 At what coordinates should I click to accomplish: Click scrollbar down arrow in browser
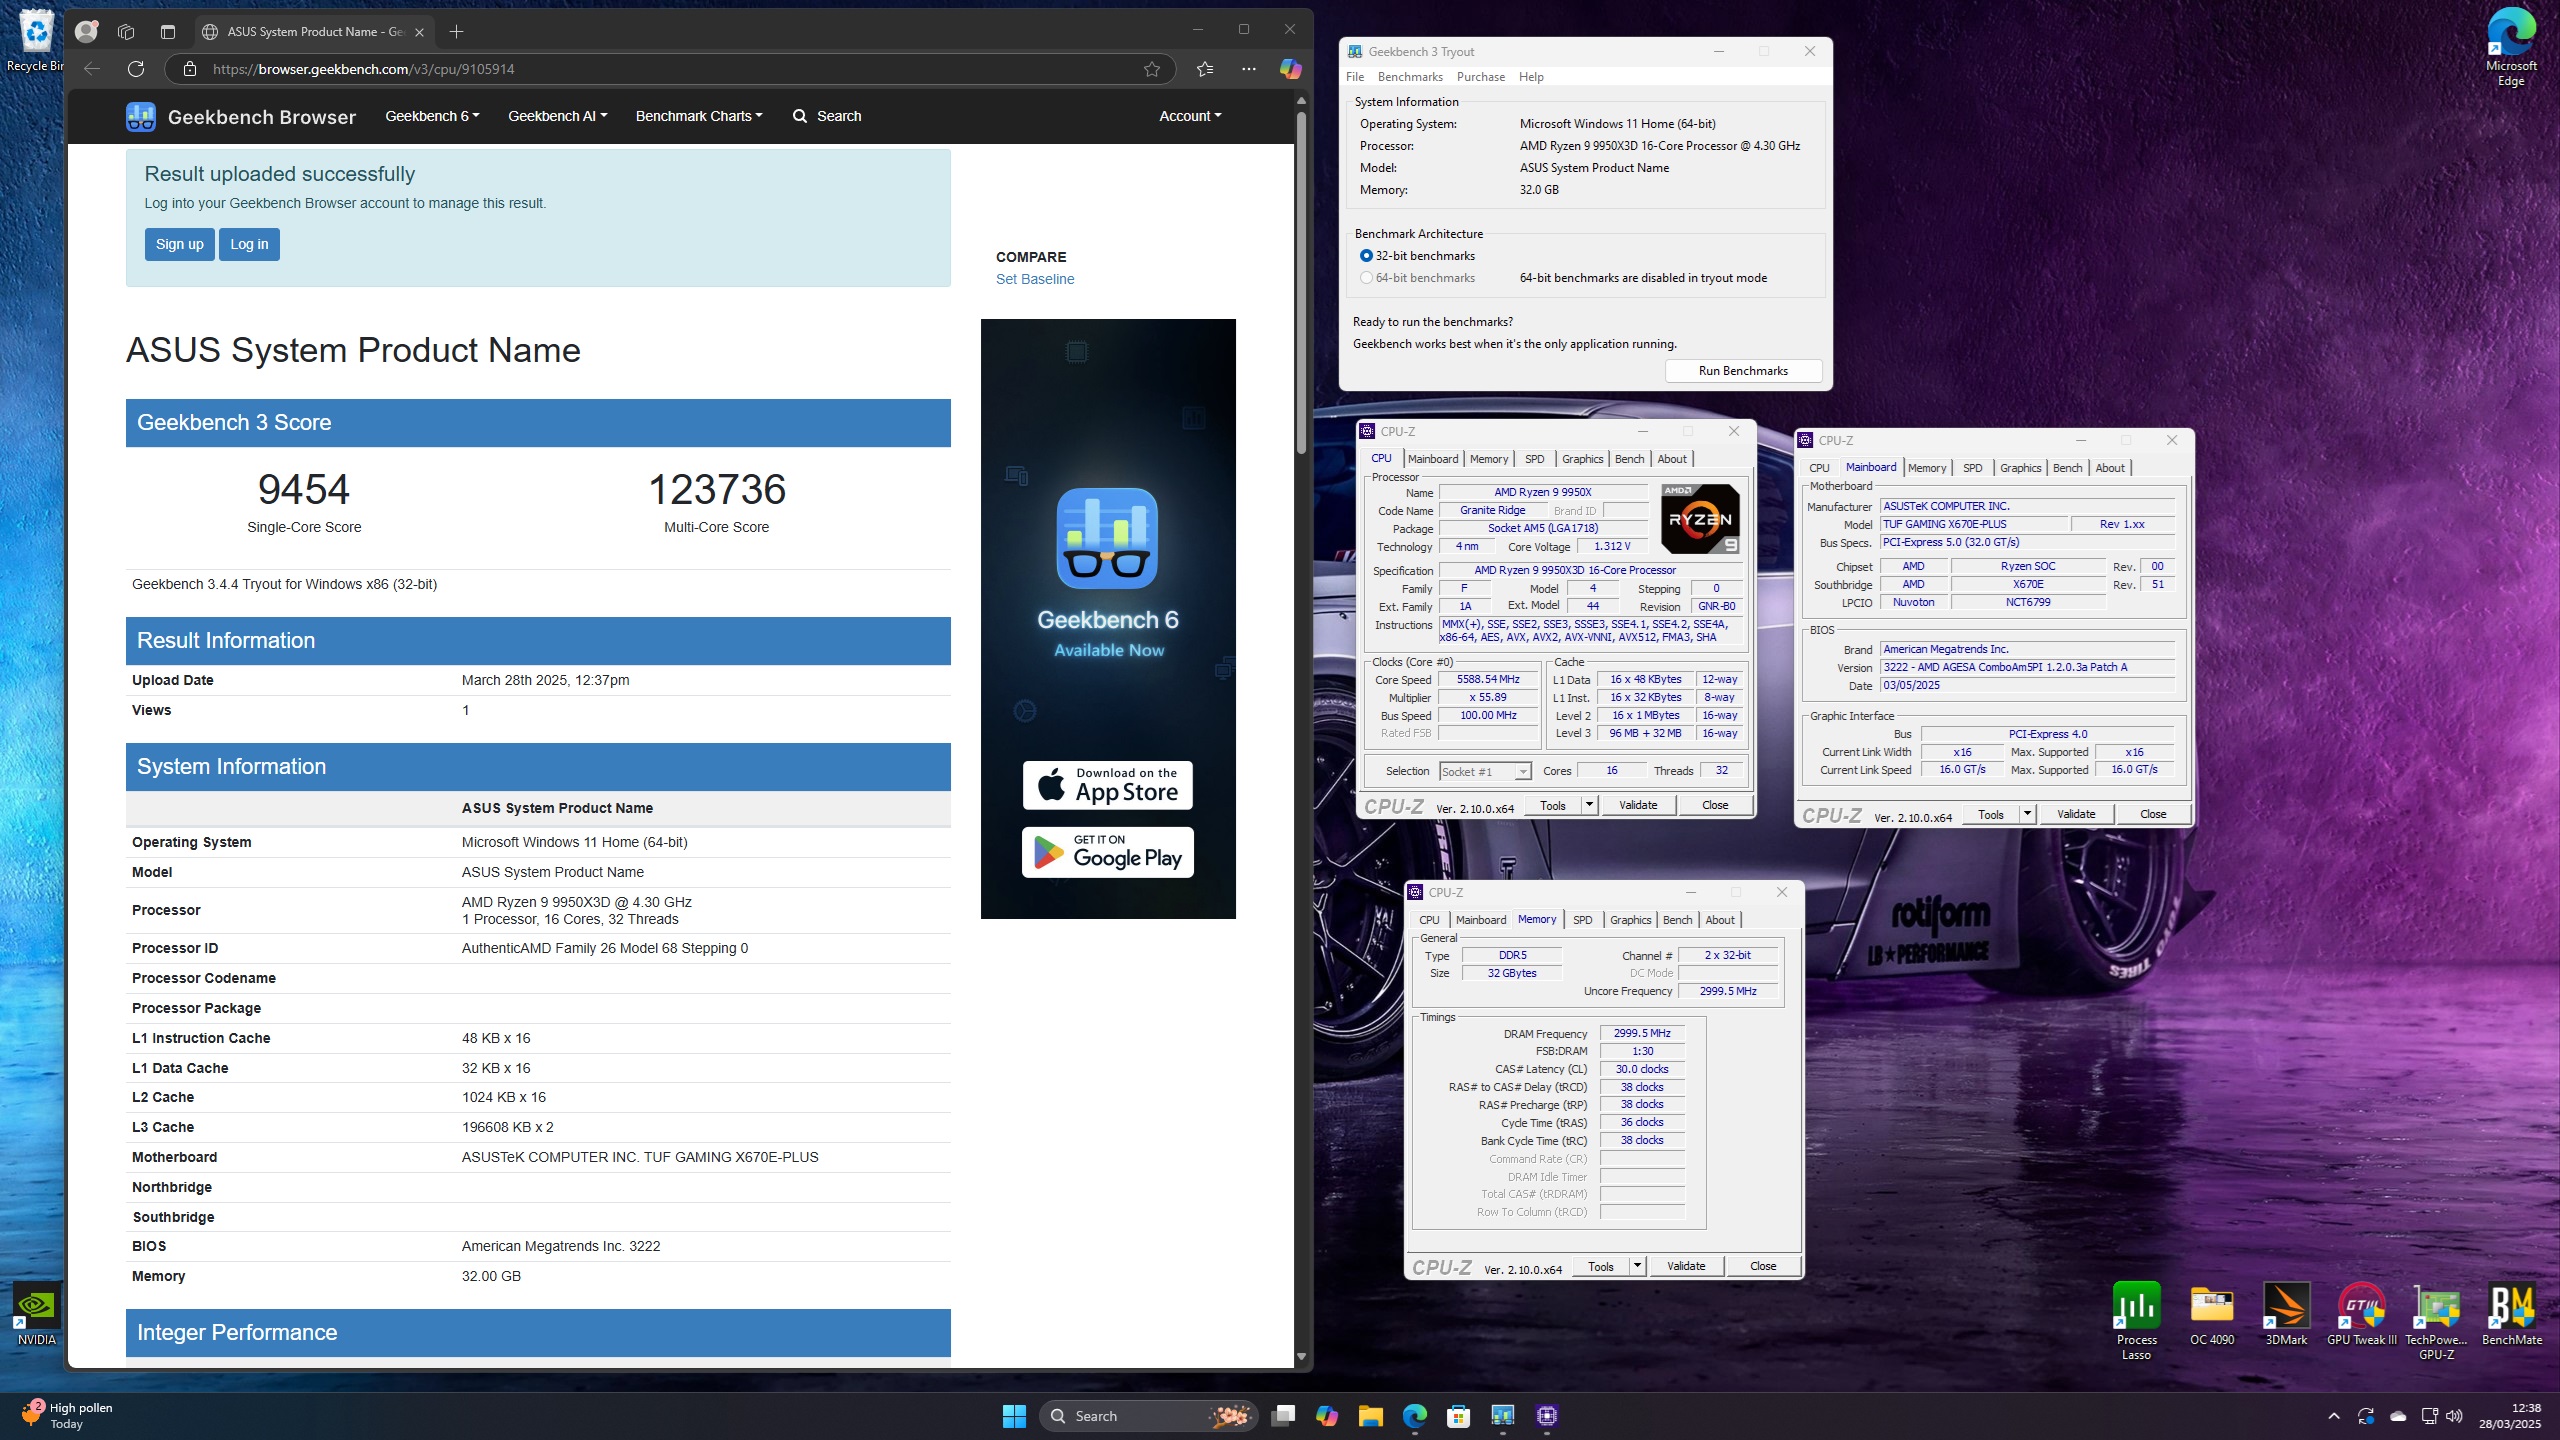click(x=1301, y=1357)
